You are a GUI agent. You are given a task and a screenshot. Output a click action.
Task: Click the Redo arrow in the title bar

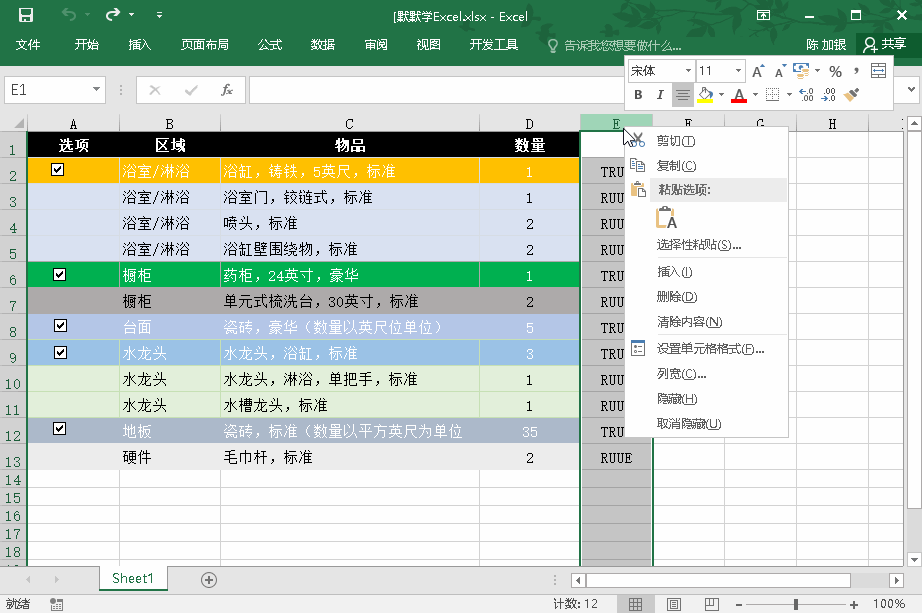(113, 15)
